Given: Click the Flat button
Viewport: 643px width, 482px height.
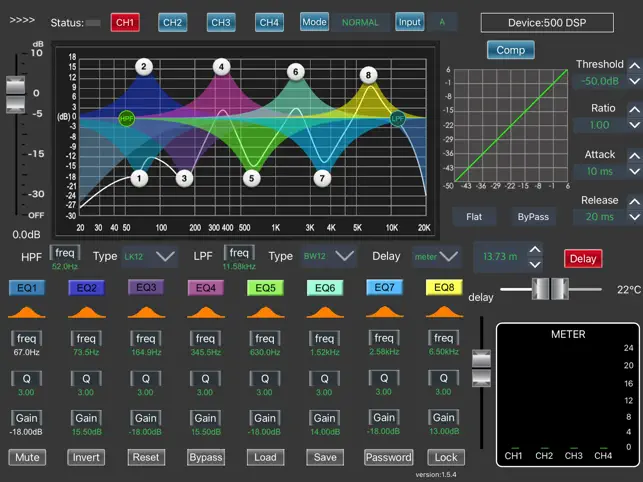Looking at the screenshot, I should pyautogui.click(x=474, y=217).
